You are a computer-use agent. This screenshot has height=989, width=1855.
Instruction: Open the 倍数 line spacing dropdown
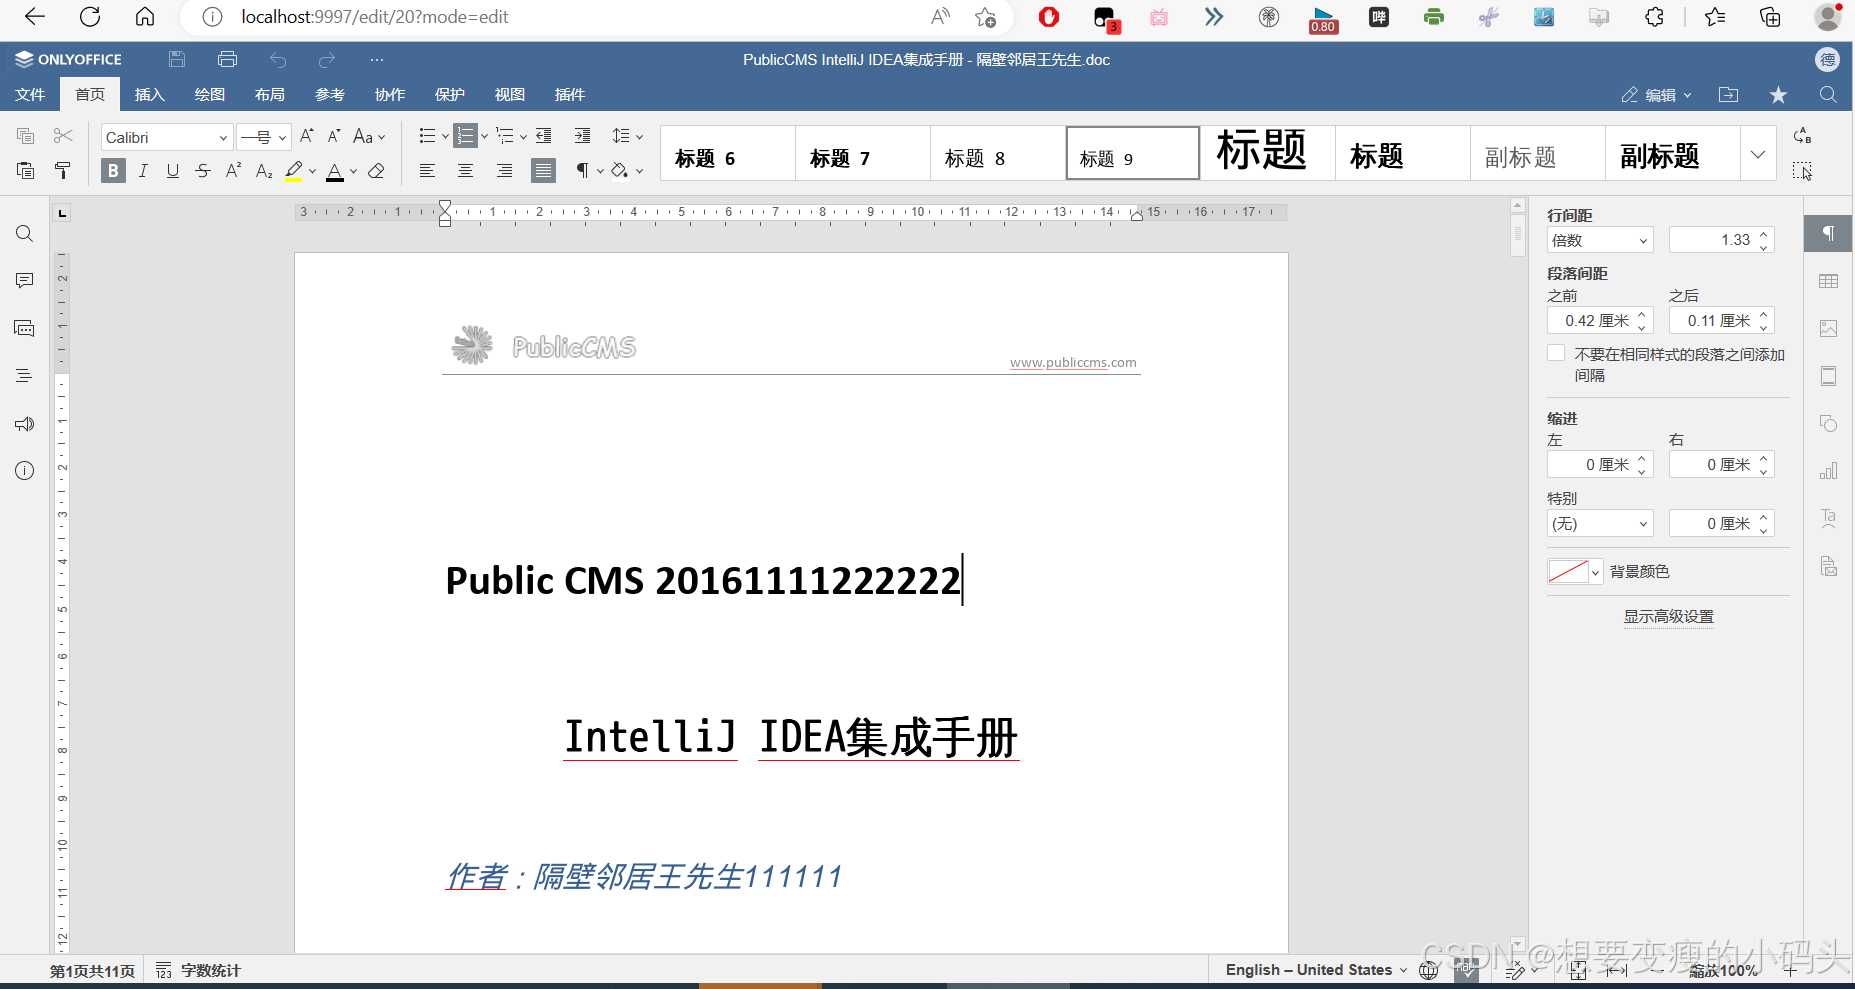pos(1641,239)
